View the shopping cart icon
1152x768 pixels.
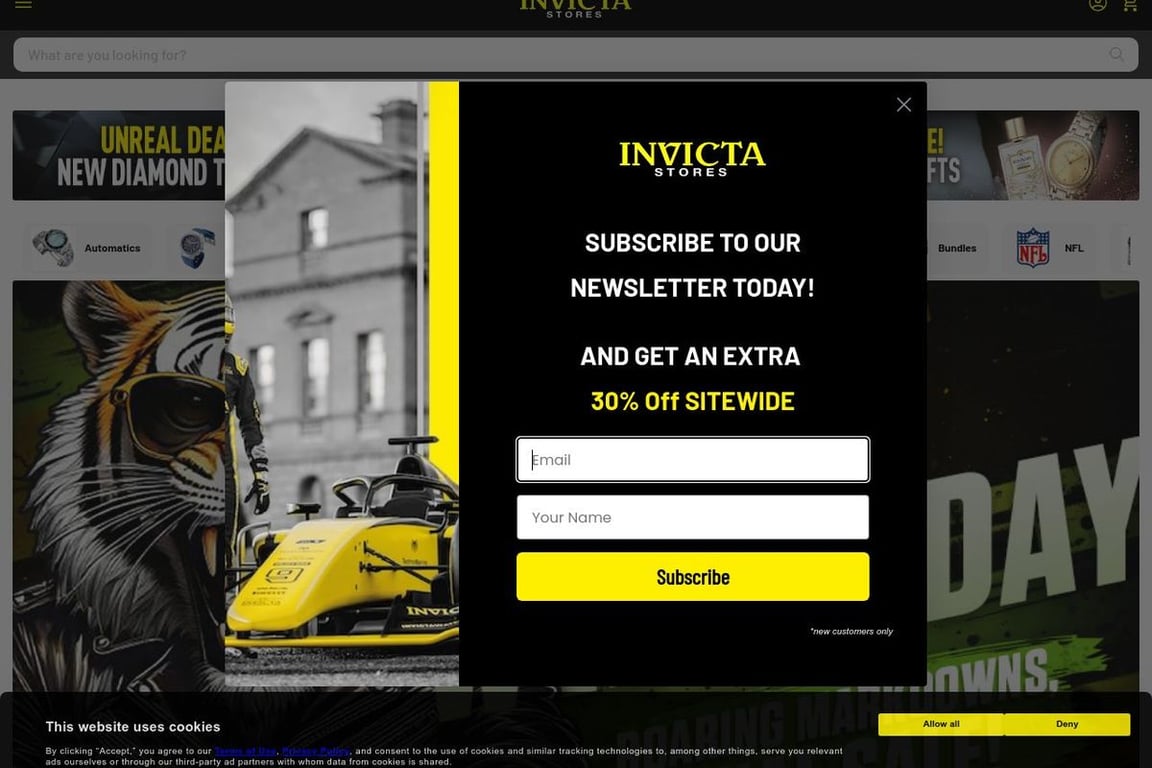(x=1130, y=5)
